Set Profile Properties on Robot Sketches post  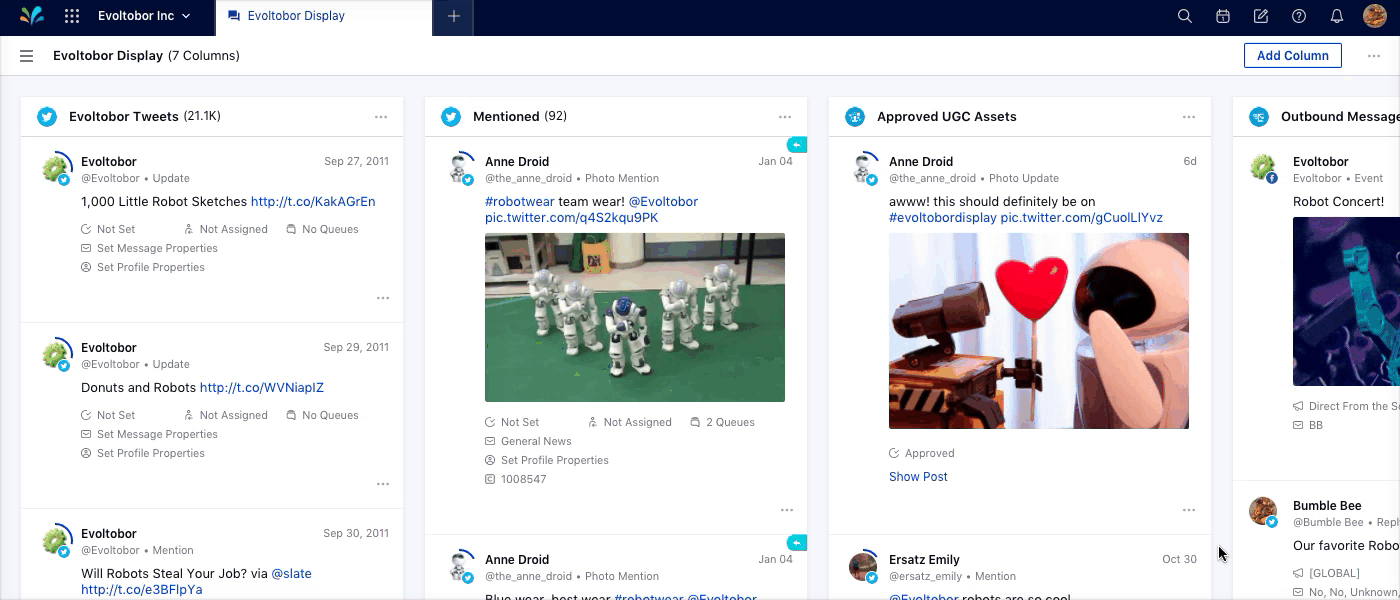click(143, 267)
